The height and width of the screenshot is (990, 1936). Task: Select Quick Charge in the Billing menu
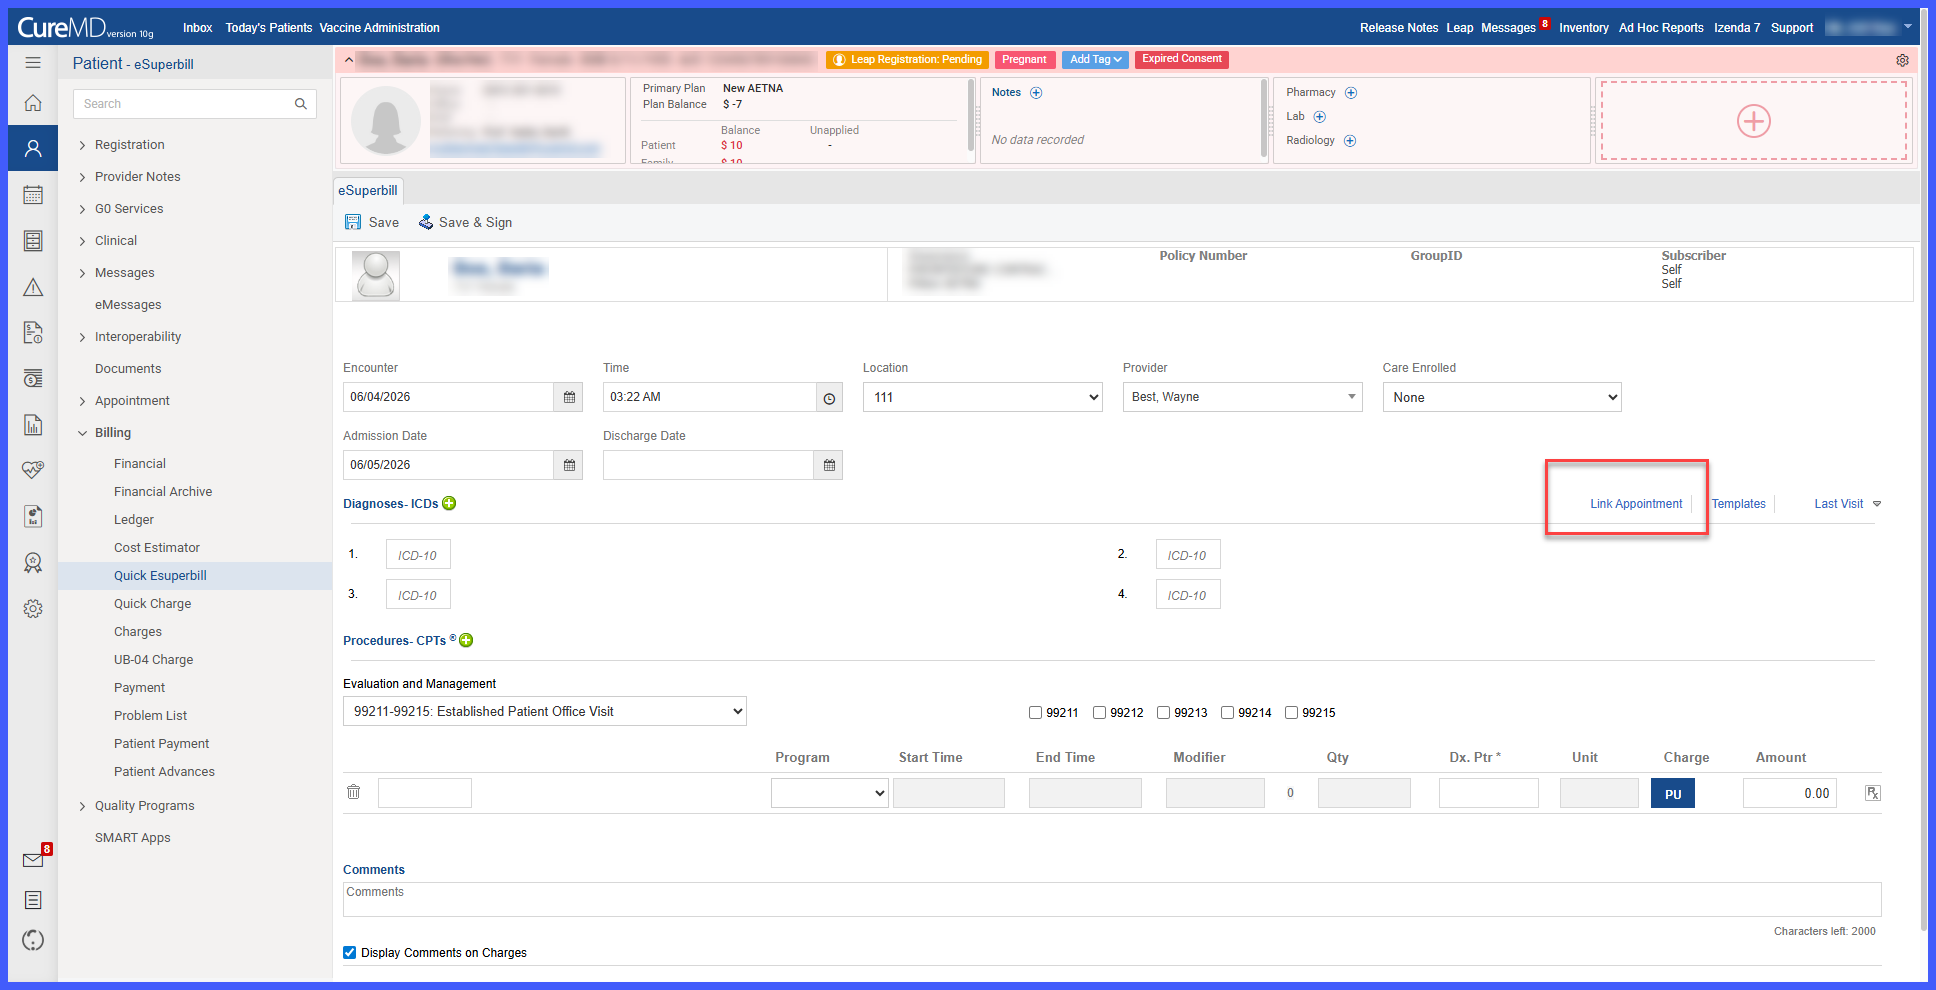click(x=152, y=604)
